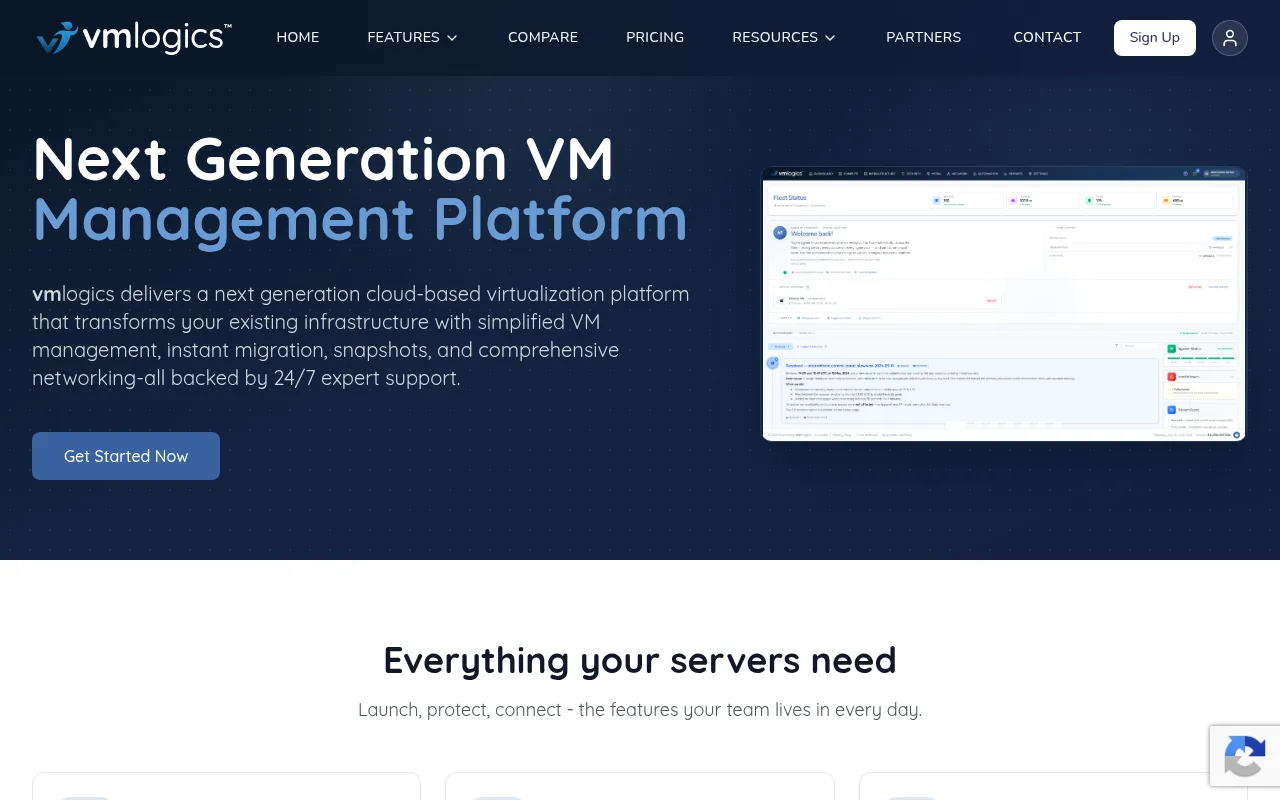Click Get Started Now
This screenshot has height=800, width=1280.
[x=126, y=456]
